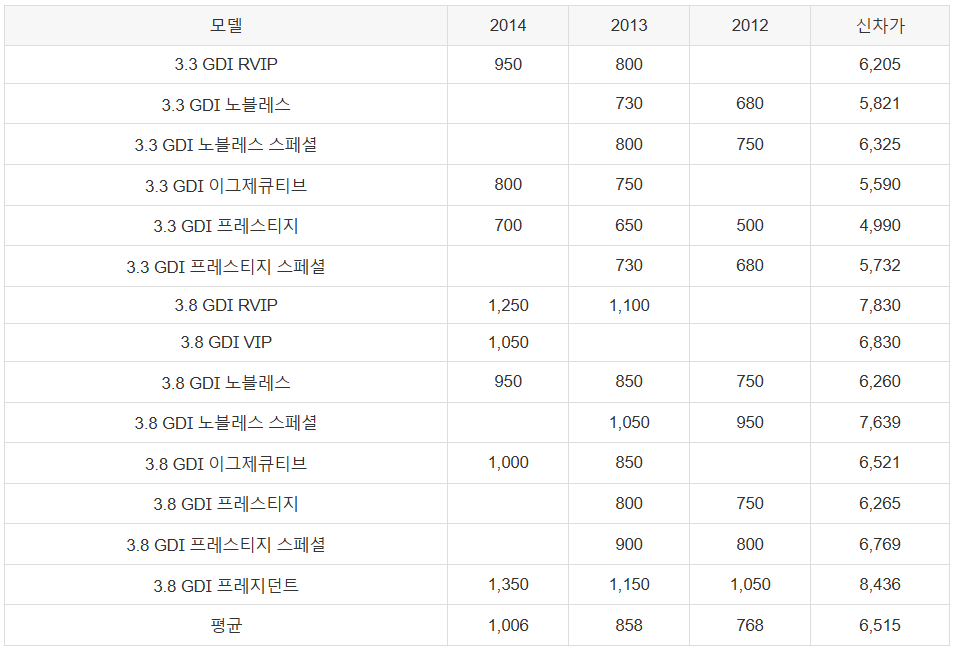Viewport: 953px width, 649px height.
Task: Click the 1,000 value in 3.8 이그제큐티브 row
Action: pyautogui.click(x=508, y=462)
